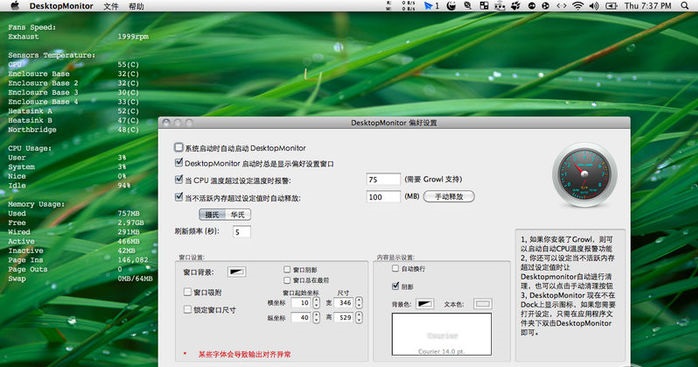Click the 纵坐标 stepper arrows
The width and height of the screenshot is (698, 367).
316,318
